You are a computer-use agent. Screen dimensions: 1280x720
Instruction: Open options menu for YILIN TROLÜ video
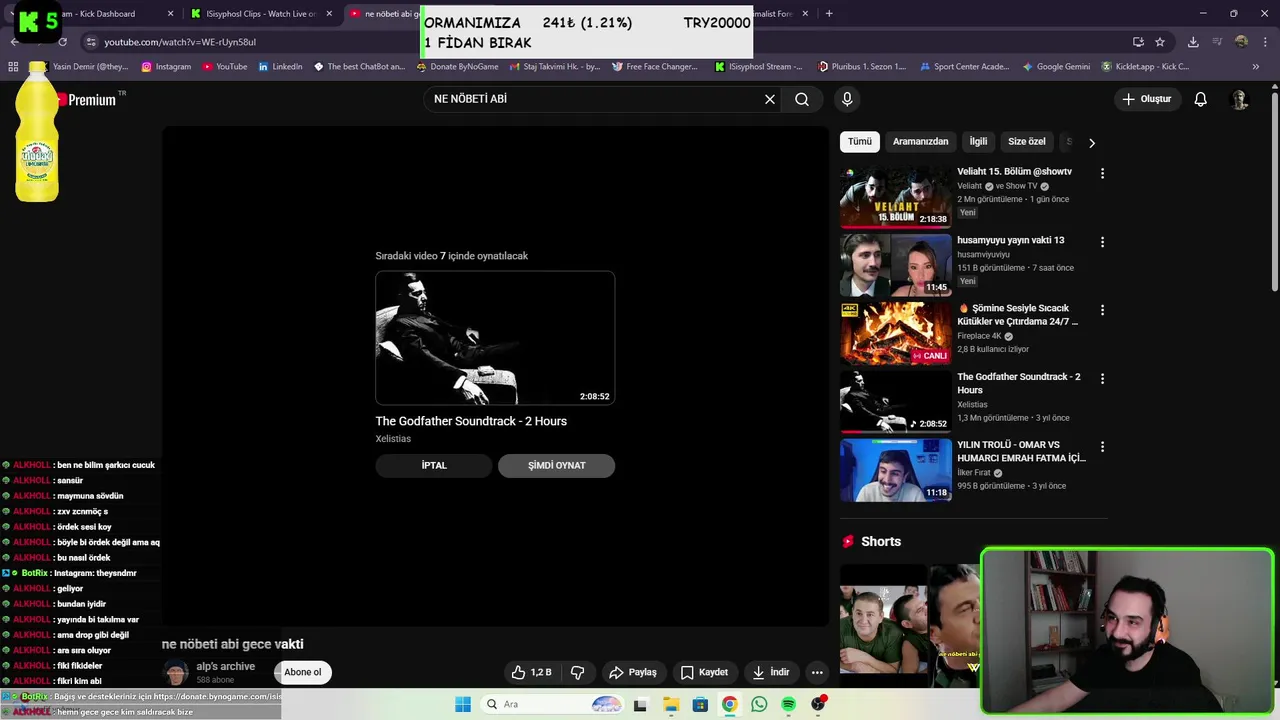pyautogui.click(x=1102, y=447)
